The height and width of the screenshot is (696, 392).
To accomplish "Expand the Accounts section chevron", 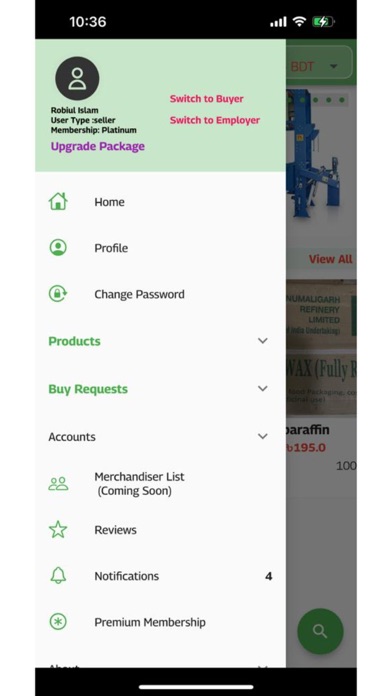I will 263,436.
